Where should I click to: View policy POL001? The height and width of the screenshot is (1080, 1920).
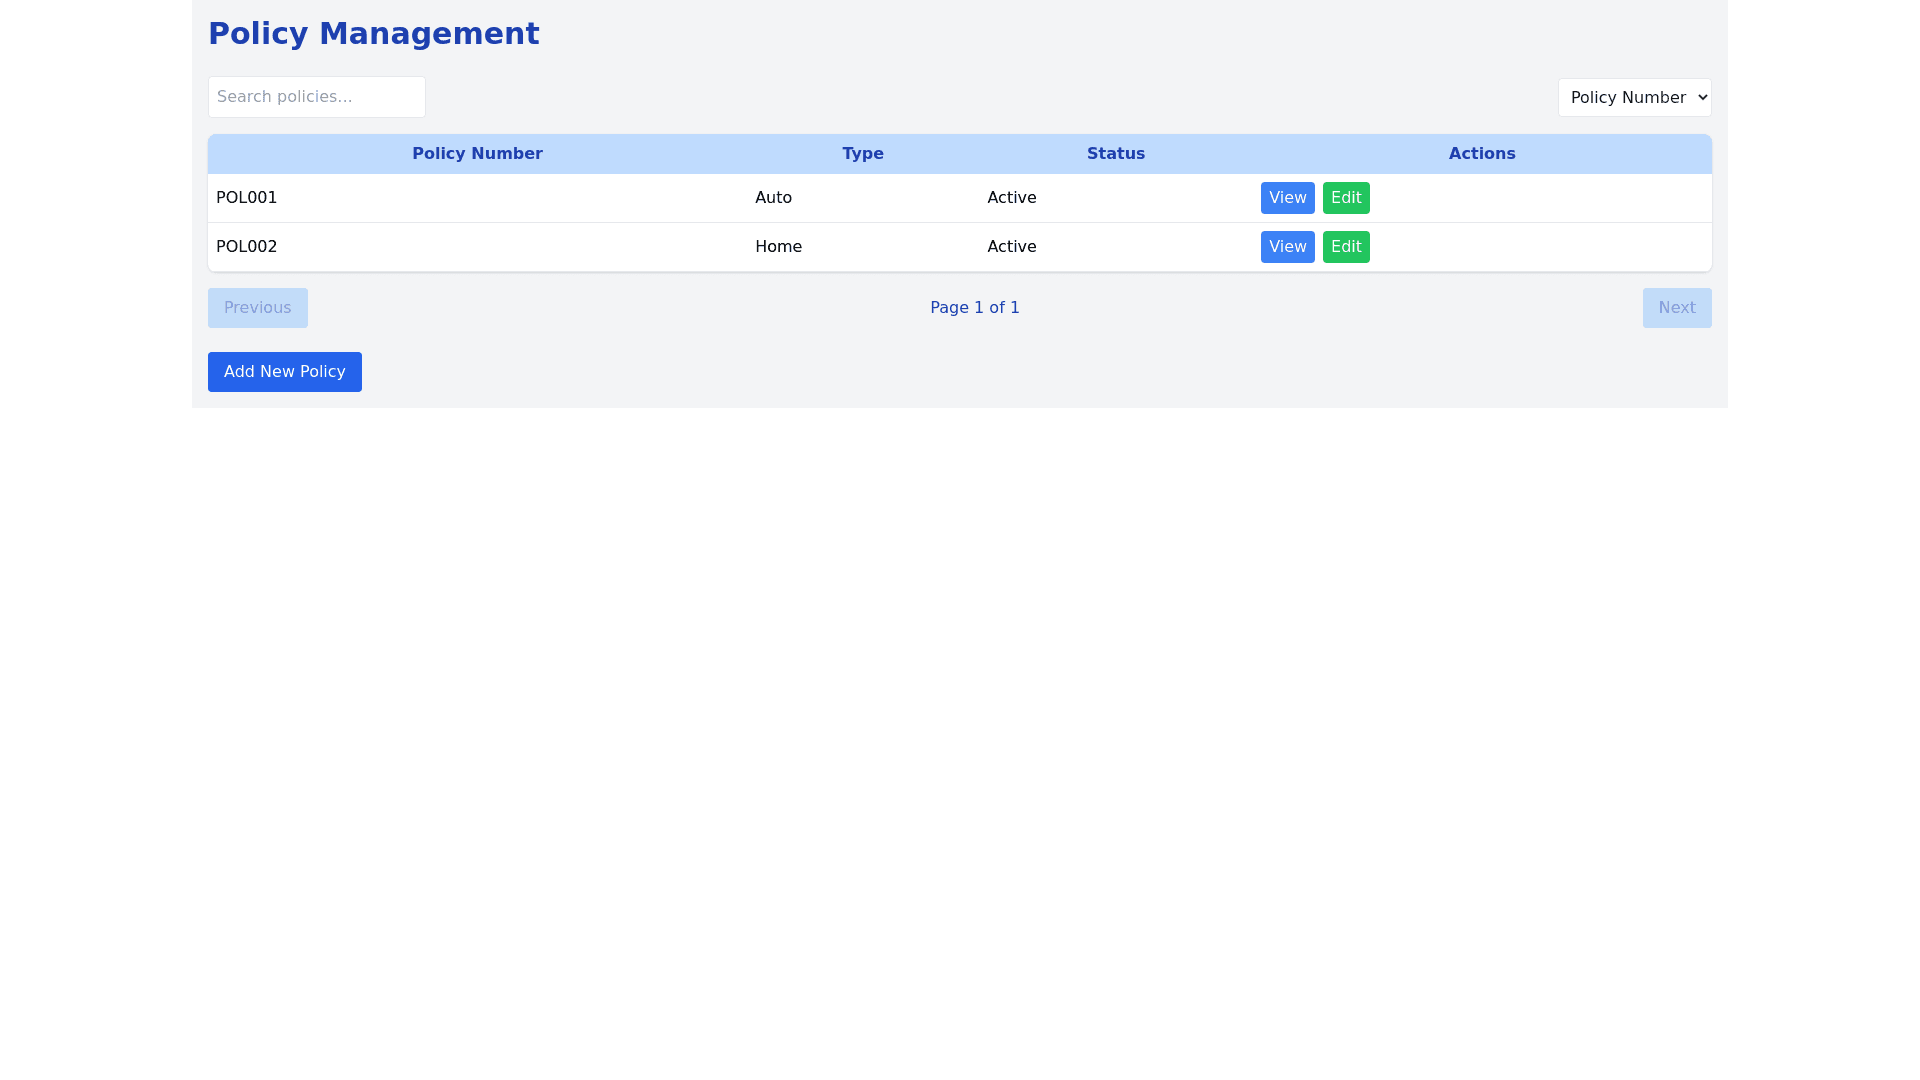tap(1287, 198)
